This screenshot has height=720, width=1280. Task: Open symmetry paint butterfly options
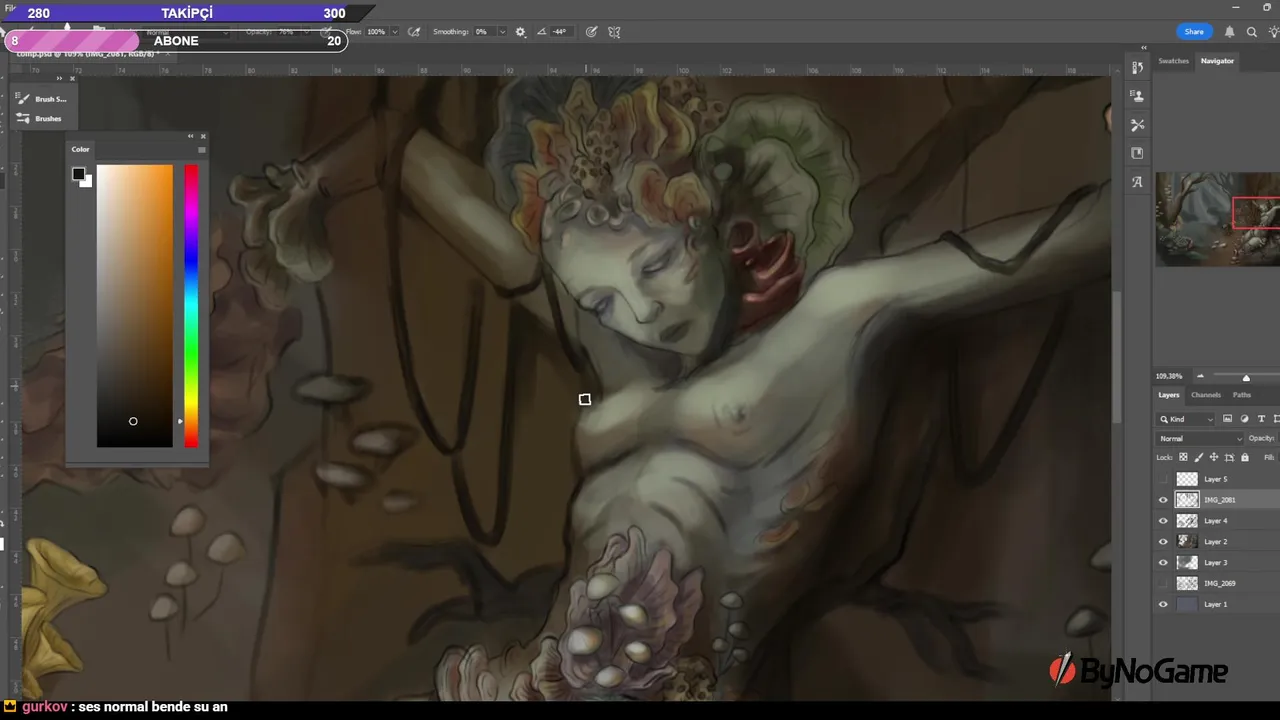pyautogui.click(x=614, y=32)
